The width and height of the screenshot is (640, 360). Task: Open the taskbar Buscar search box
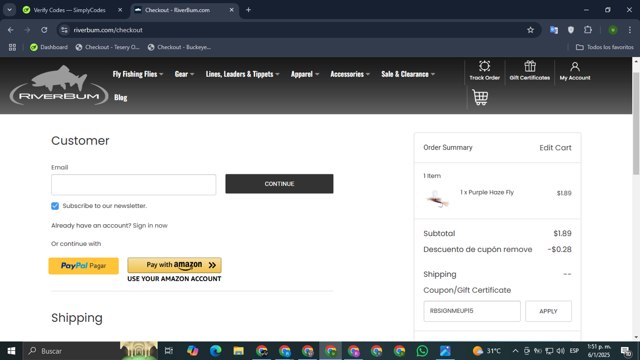point(72,351)
